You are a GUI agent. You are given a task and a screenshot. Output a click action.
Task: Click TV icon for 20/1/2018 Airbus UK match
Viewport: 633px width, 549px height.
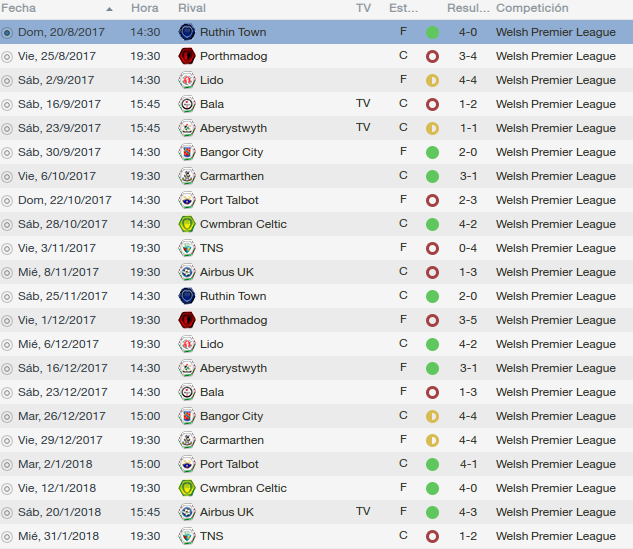click(x=363, y=511)
